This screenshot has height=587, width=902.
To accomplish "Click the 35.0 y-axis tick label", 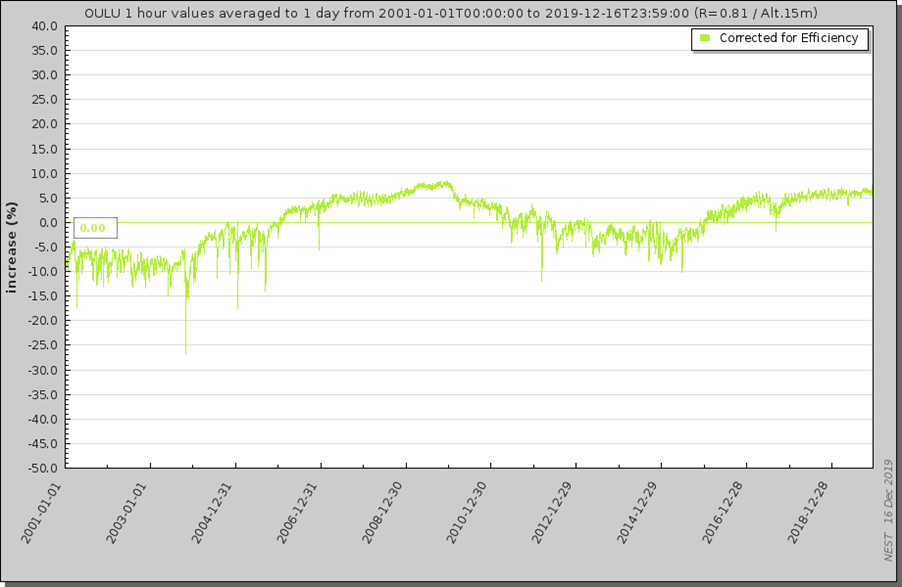I will click(x=44, y=51).
